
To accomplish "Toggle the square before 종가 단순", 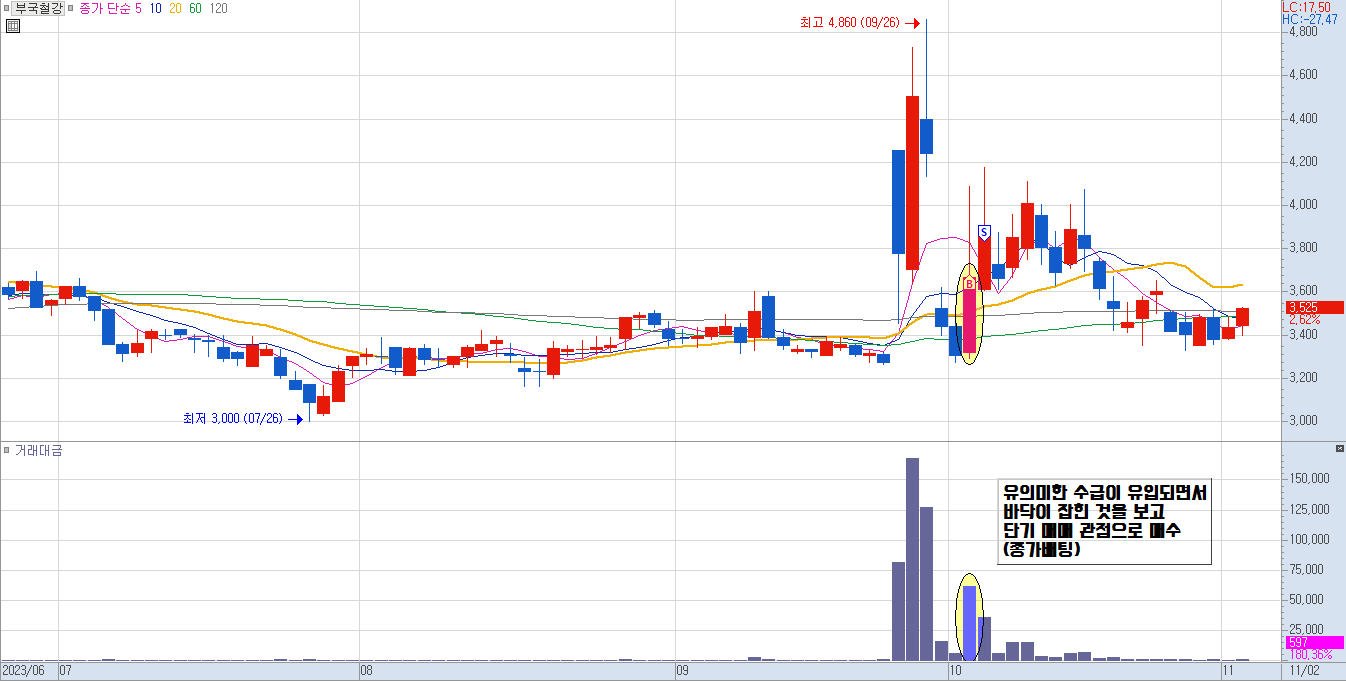I will tap(72, 8).
